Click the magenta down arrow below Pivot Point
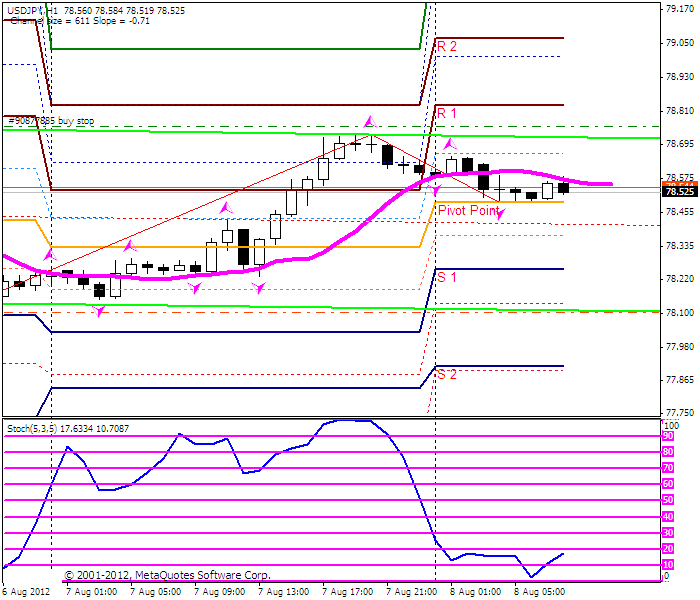700x600 pixels. pyautogui.click(x=501, y=213)
